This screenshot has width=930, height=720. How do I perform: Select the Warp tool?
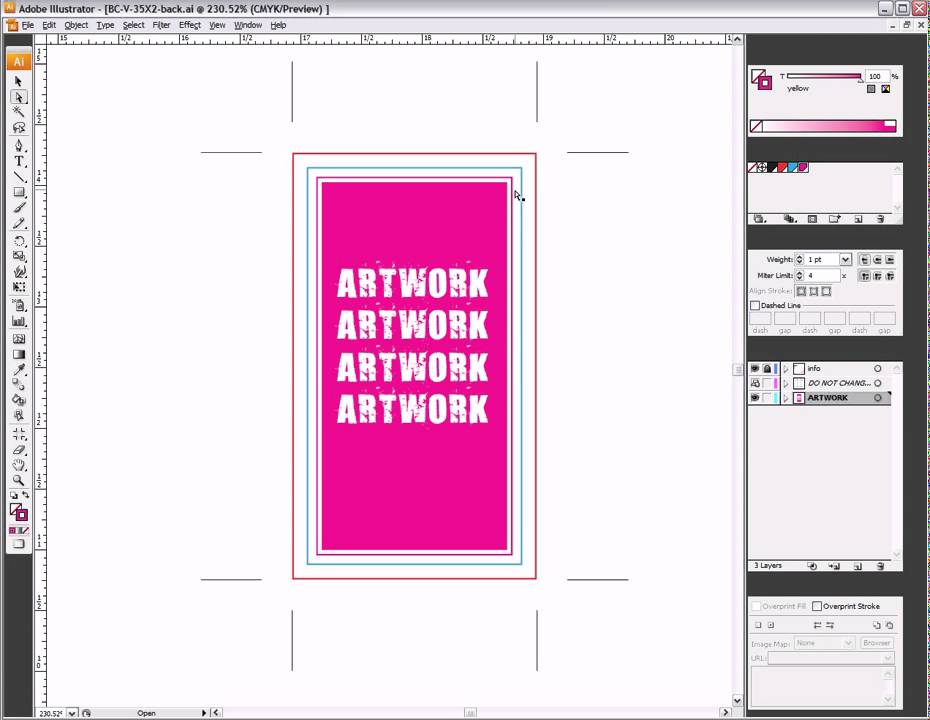click(x=18, y=272)
